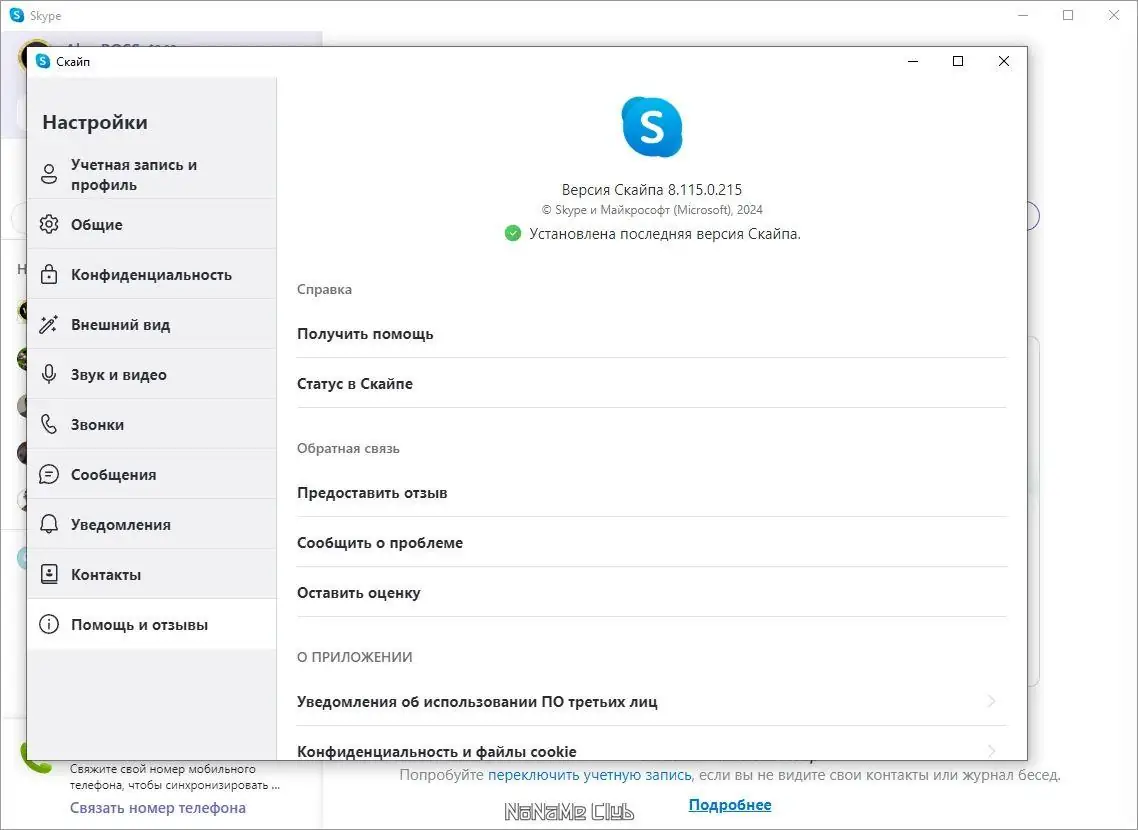The width and height of the screenshot is (1138, 830).
Task: Expand chevron for third-party notices row
Action: tap(991, 701)
